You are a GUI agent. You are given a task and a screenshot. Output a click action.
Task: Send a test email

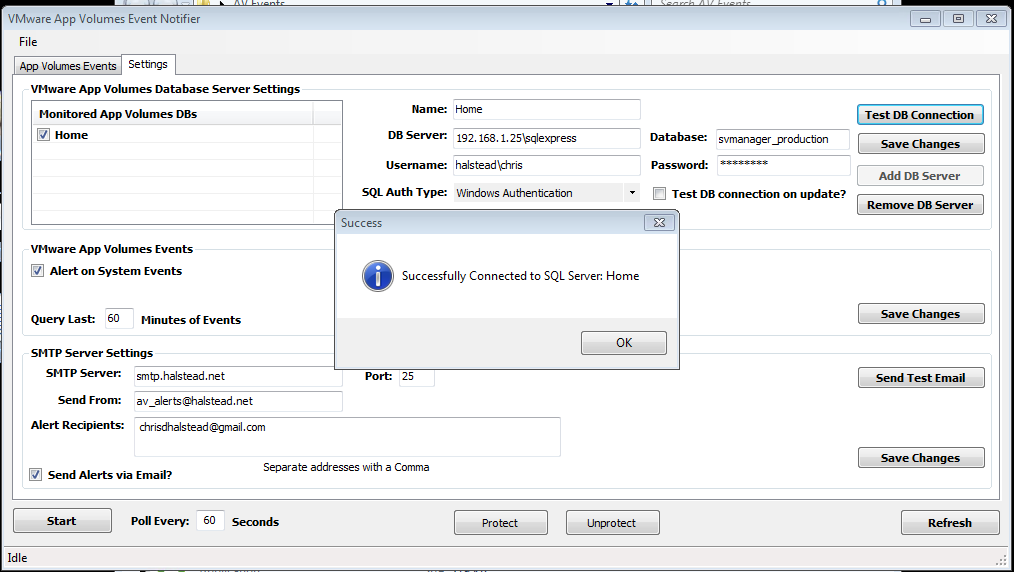pyautogui.click(x=920, y=378)
